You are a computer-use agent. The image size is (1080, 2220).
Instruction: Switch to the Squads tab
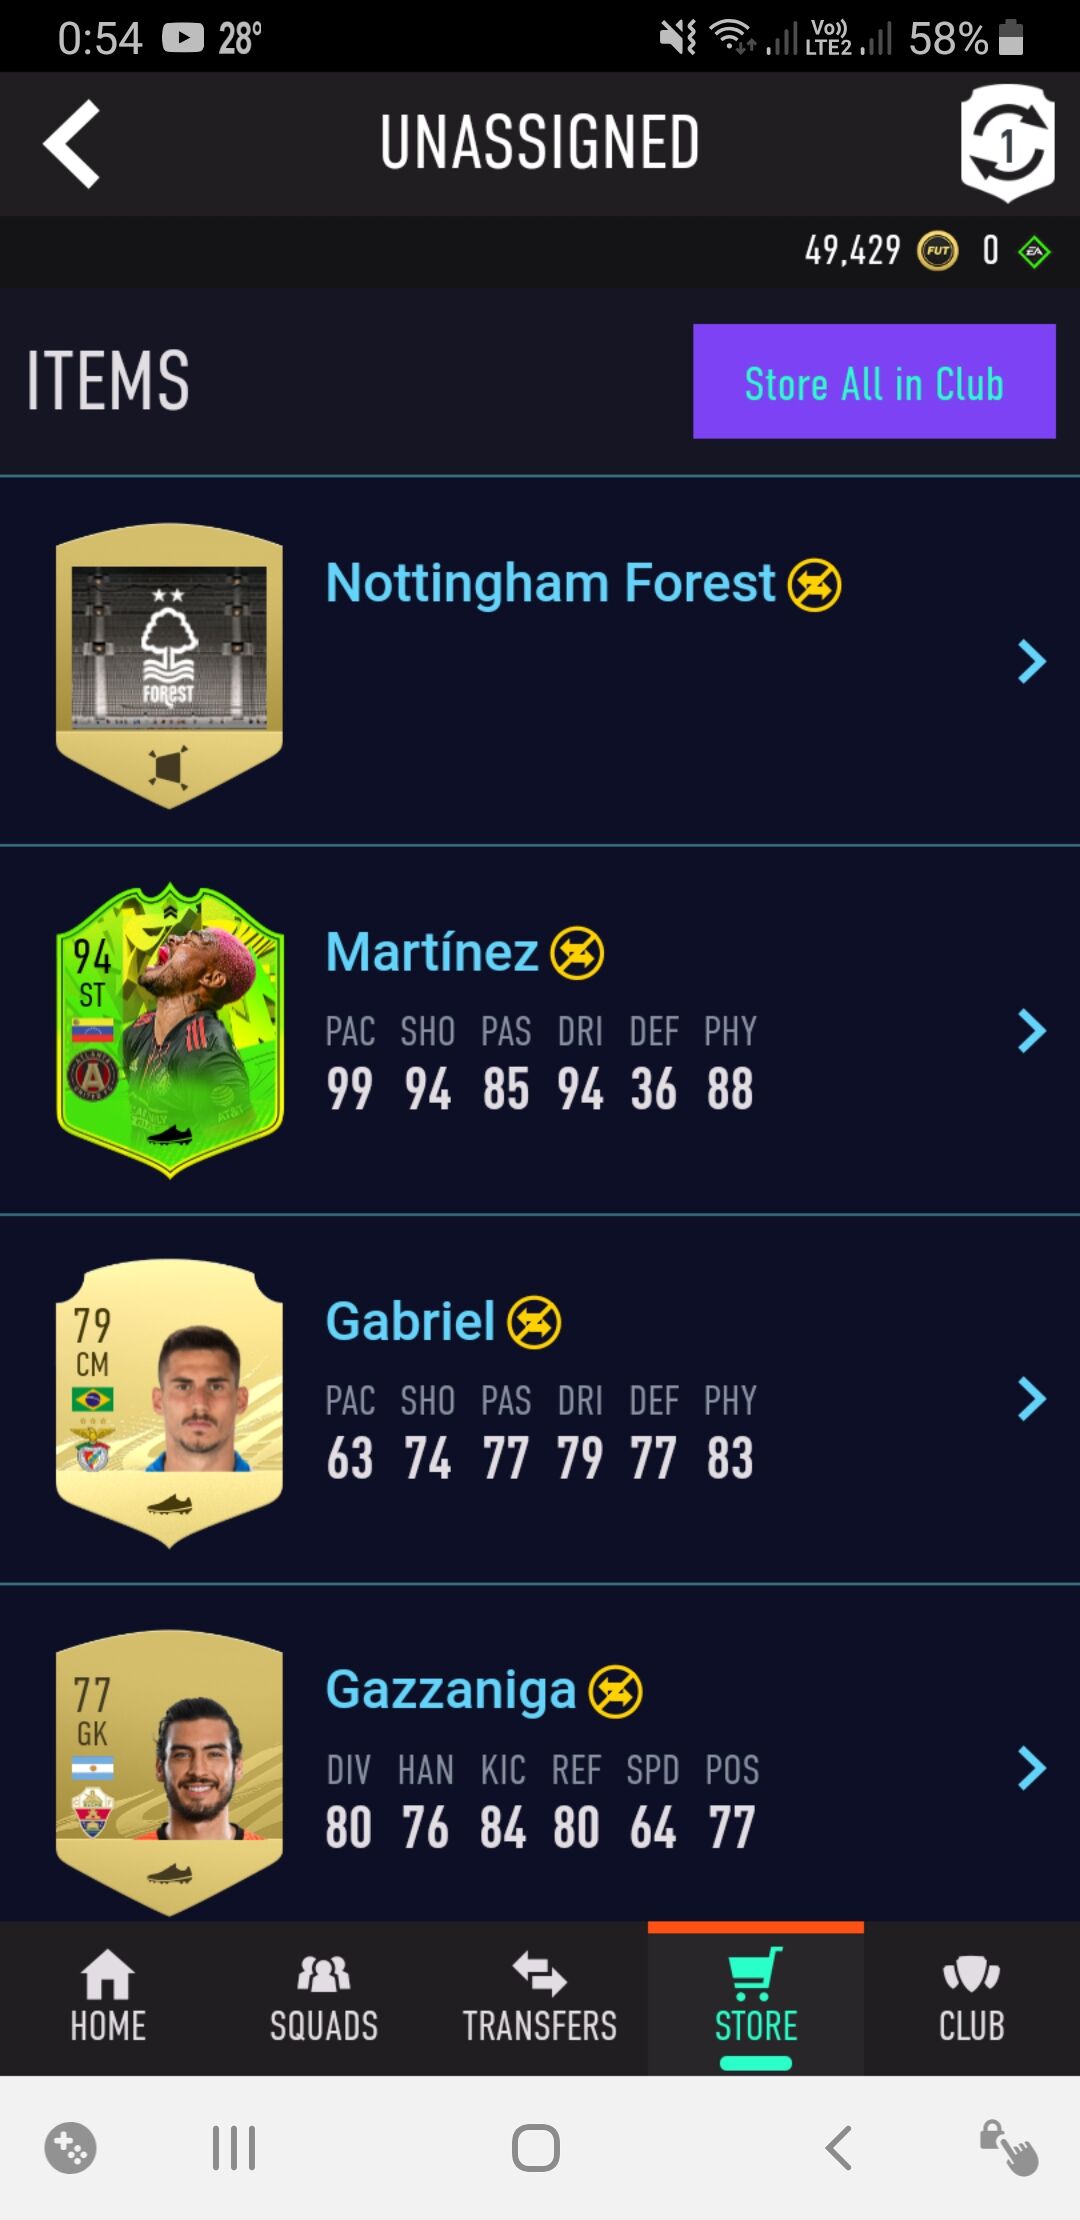pos(324,1998)
